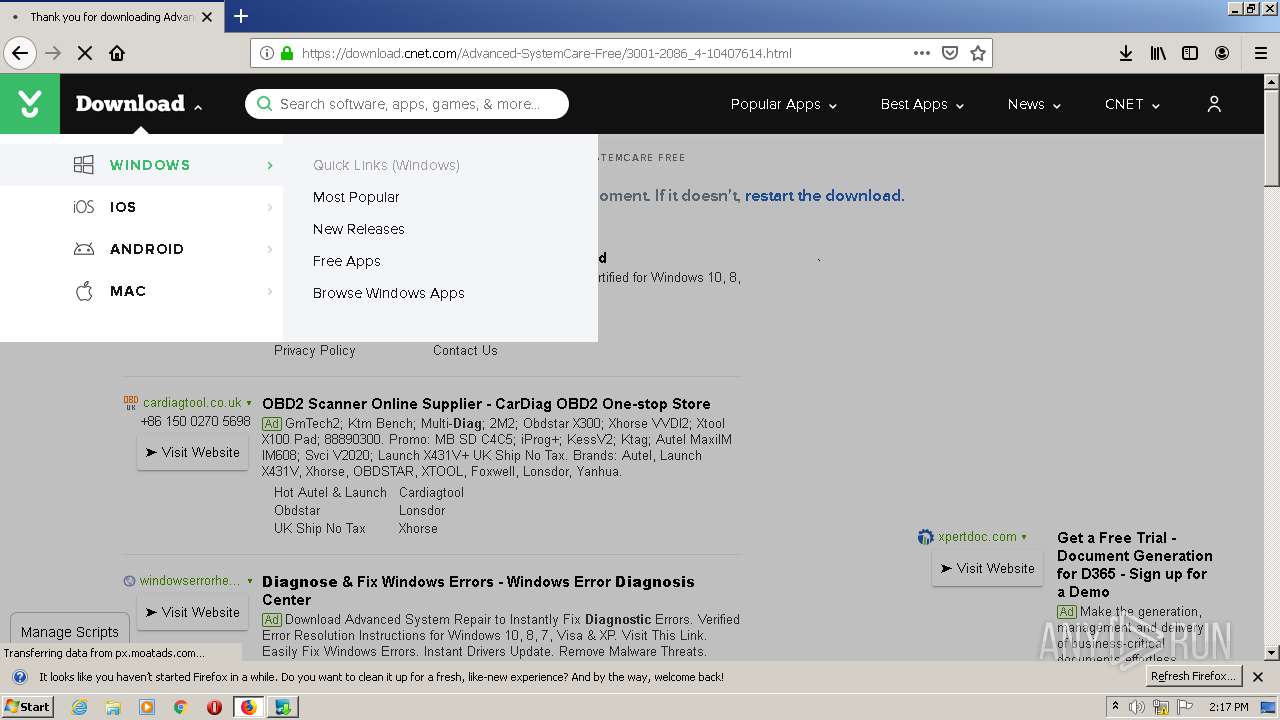Expand the windowserrorhe ad dropdown arrow

point(249,581)
